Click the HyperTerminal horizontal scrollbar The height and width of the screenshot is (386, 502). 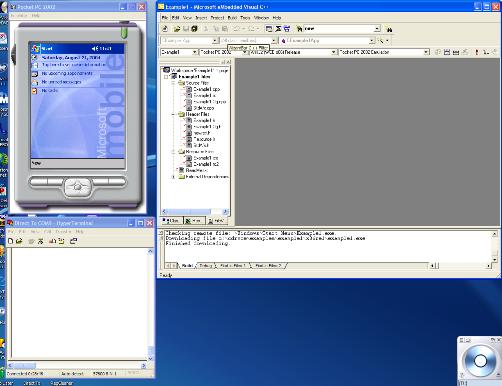click(x=77, y=366)
